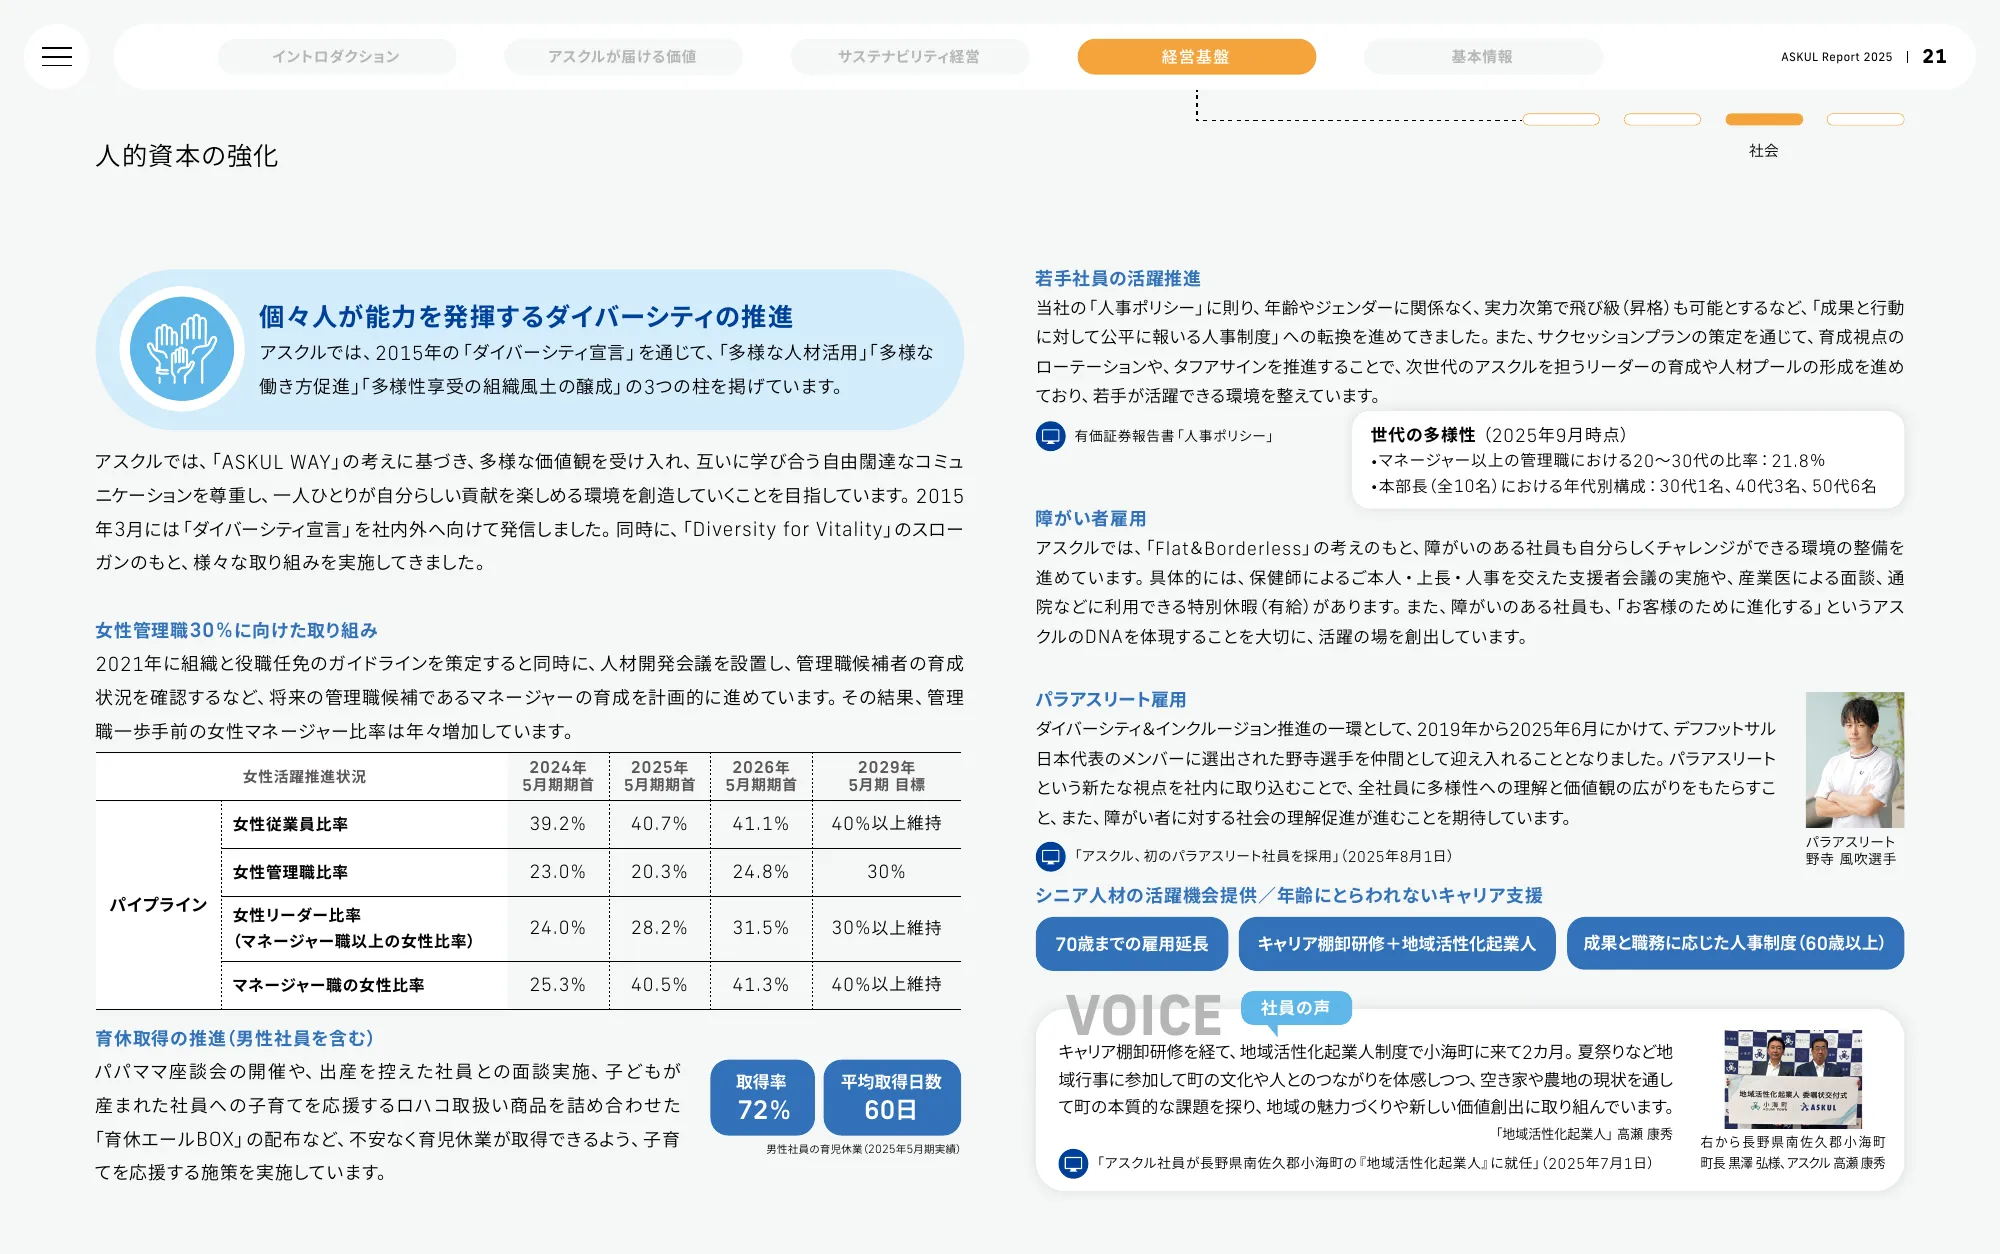Open the 小海町の地域活性化起業人に就任 news link
Viewport: 2000px width, 1254px height.
[1374, 1163]
